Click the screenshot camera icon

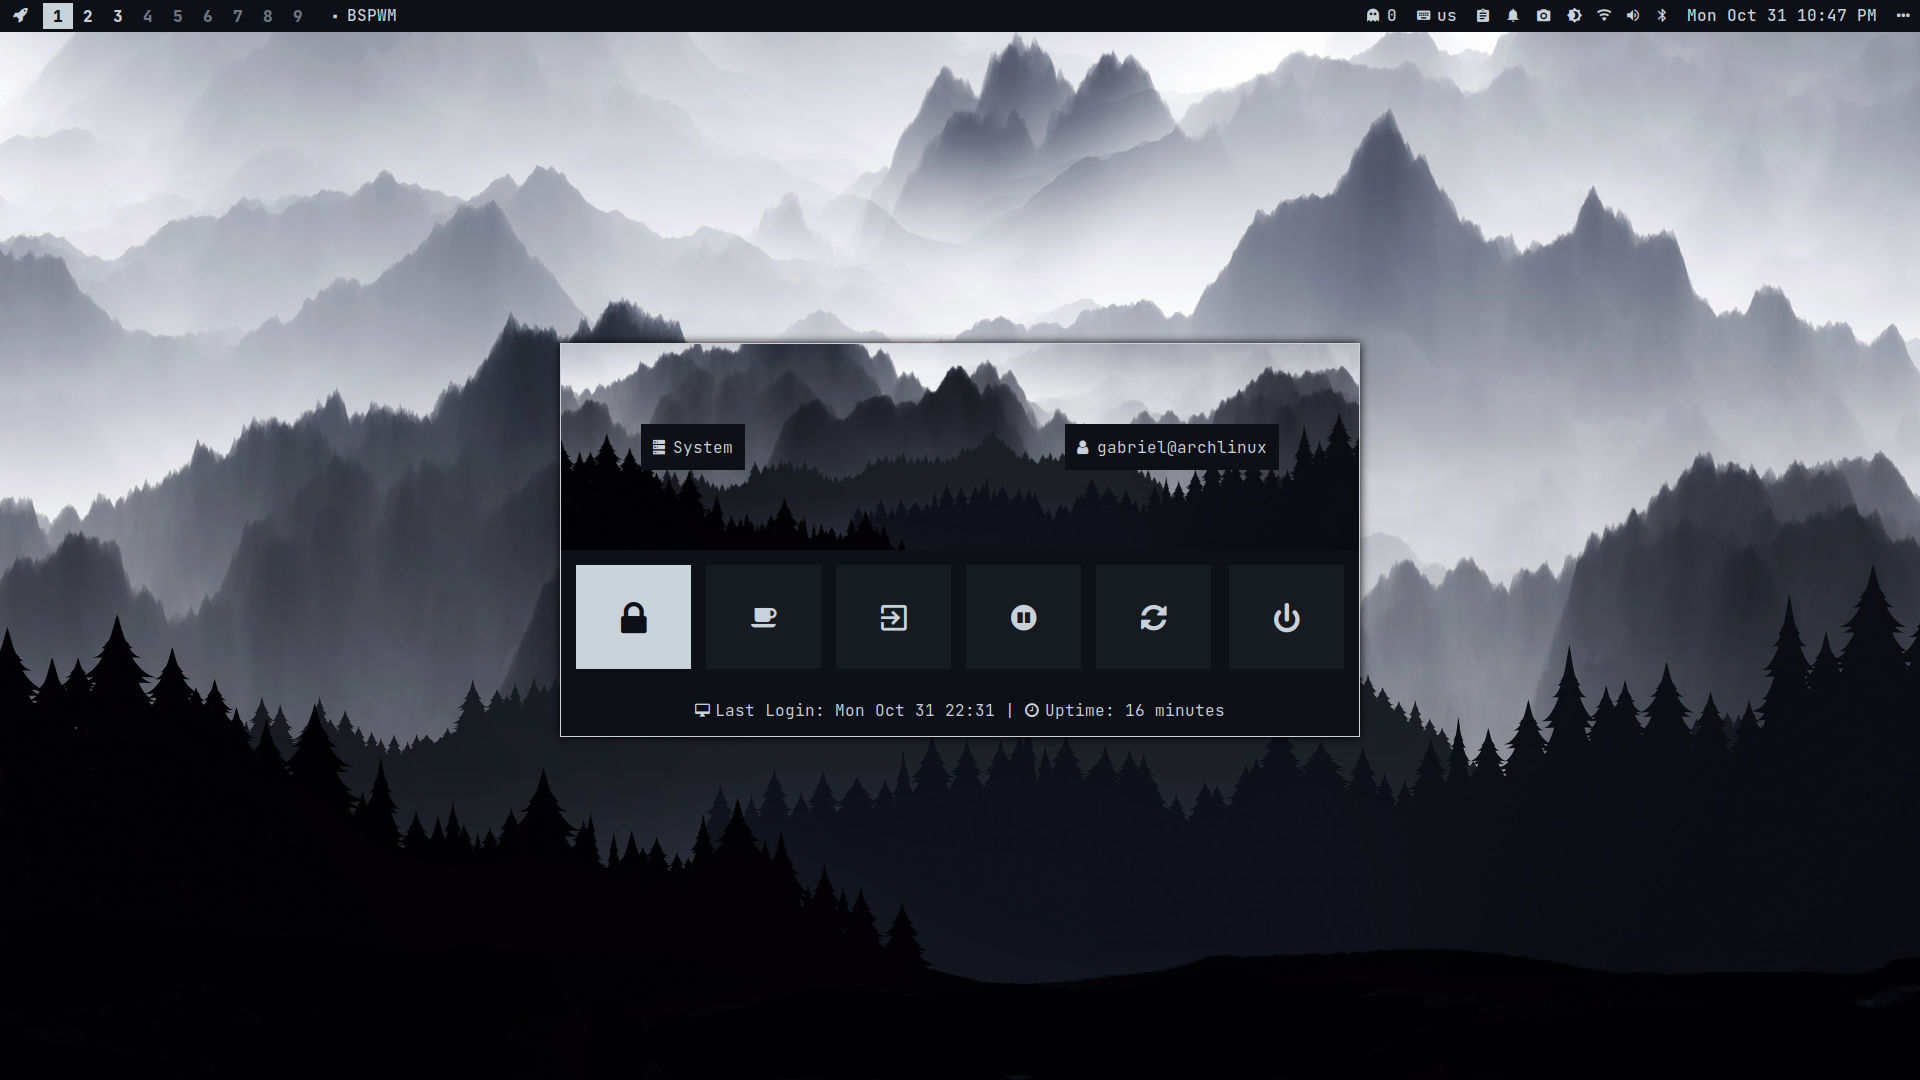(x=1543, y=15)
